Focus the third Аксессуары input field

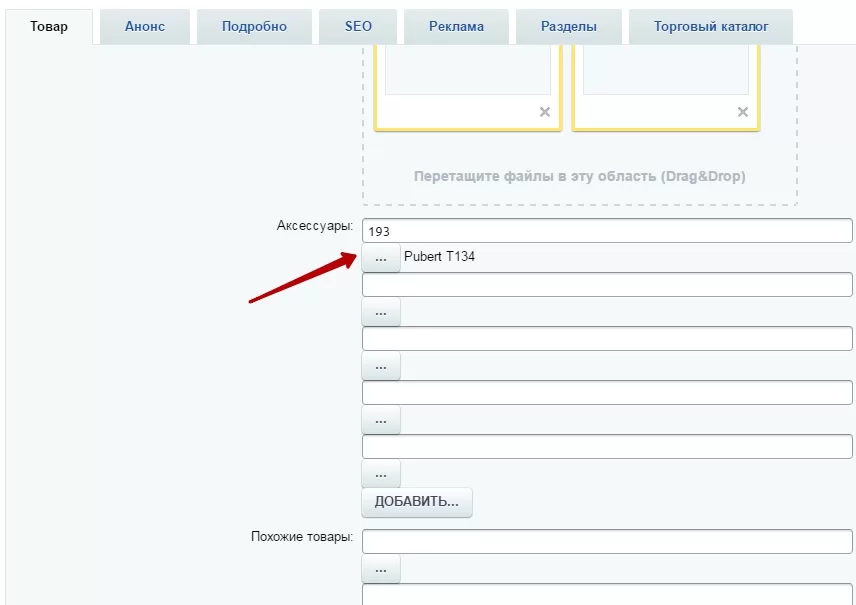[x=607, y=339]
